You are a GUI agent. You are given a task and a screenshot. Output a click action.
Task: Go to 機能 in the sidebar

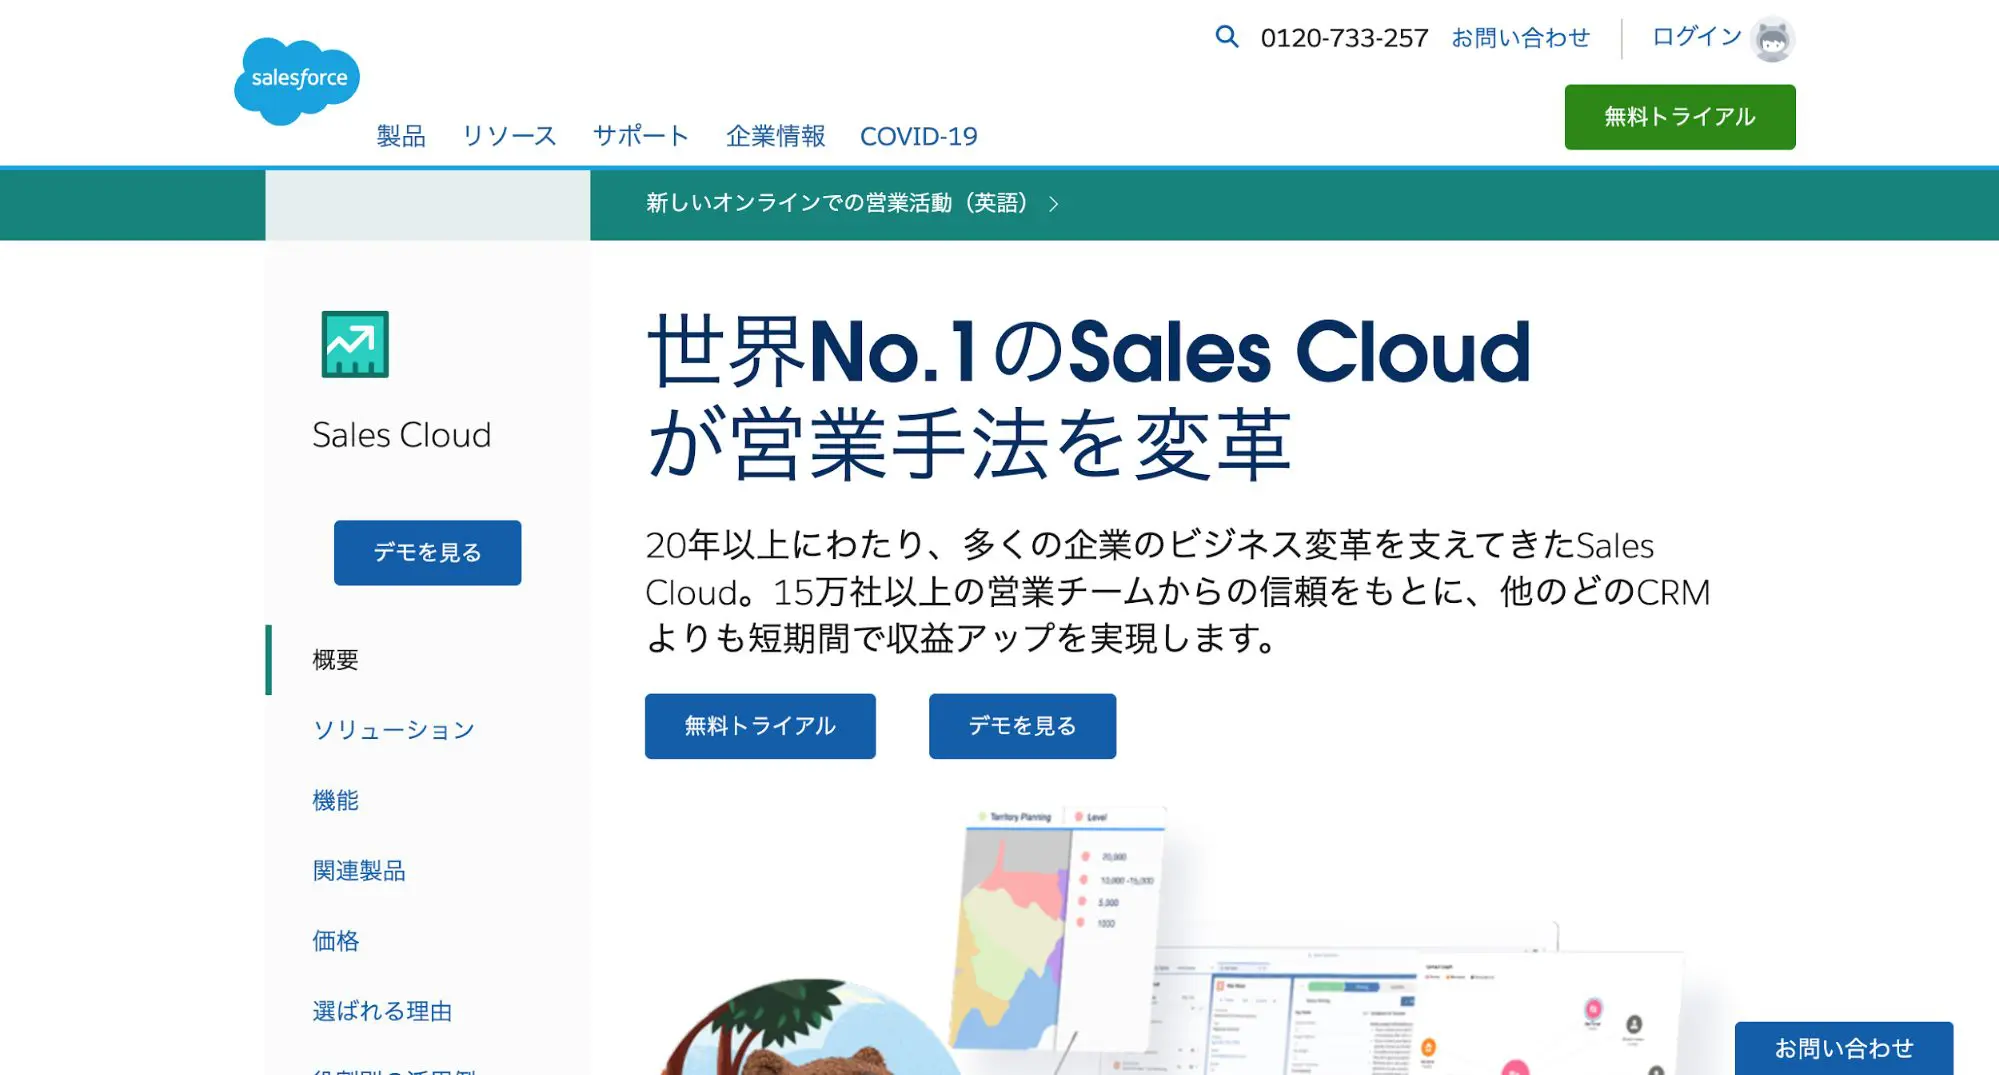(335, 800)
